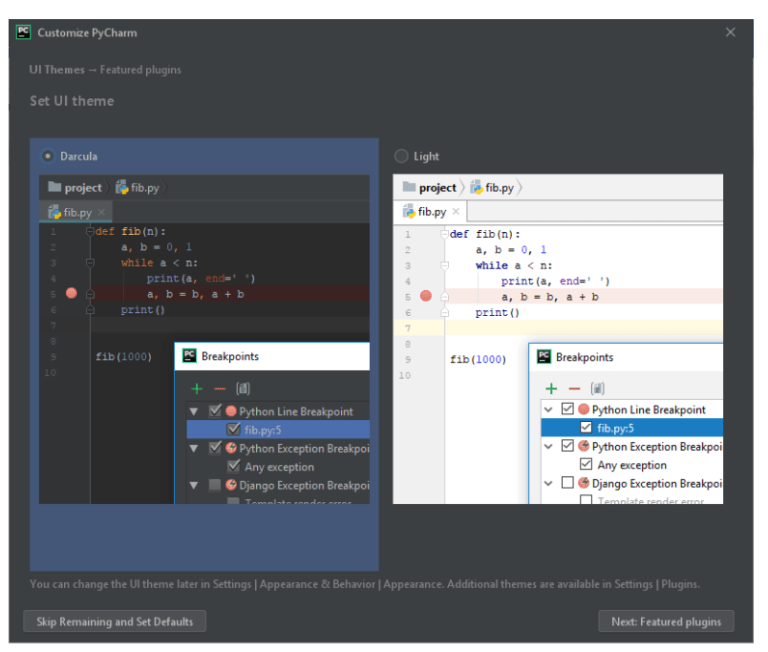Click the 'Light' theme label
This screenshot has width=768, height=652.
(x=426, y=157)
